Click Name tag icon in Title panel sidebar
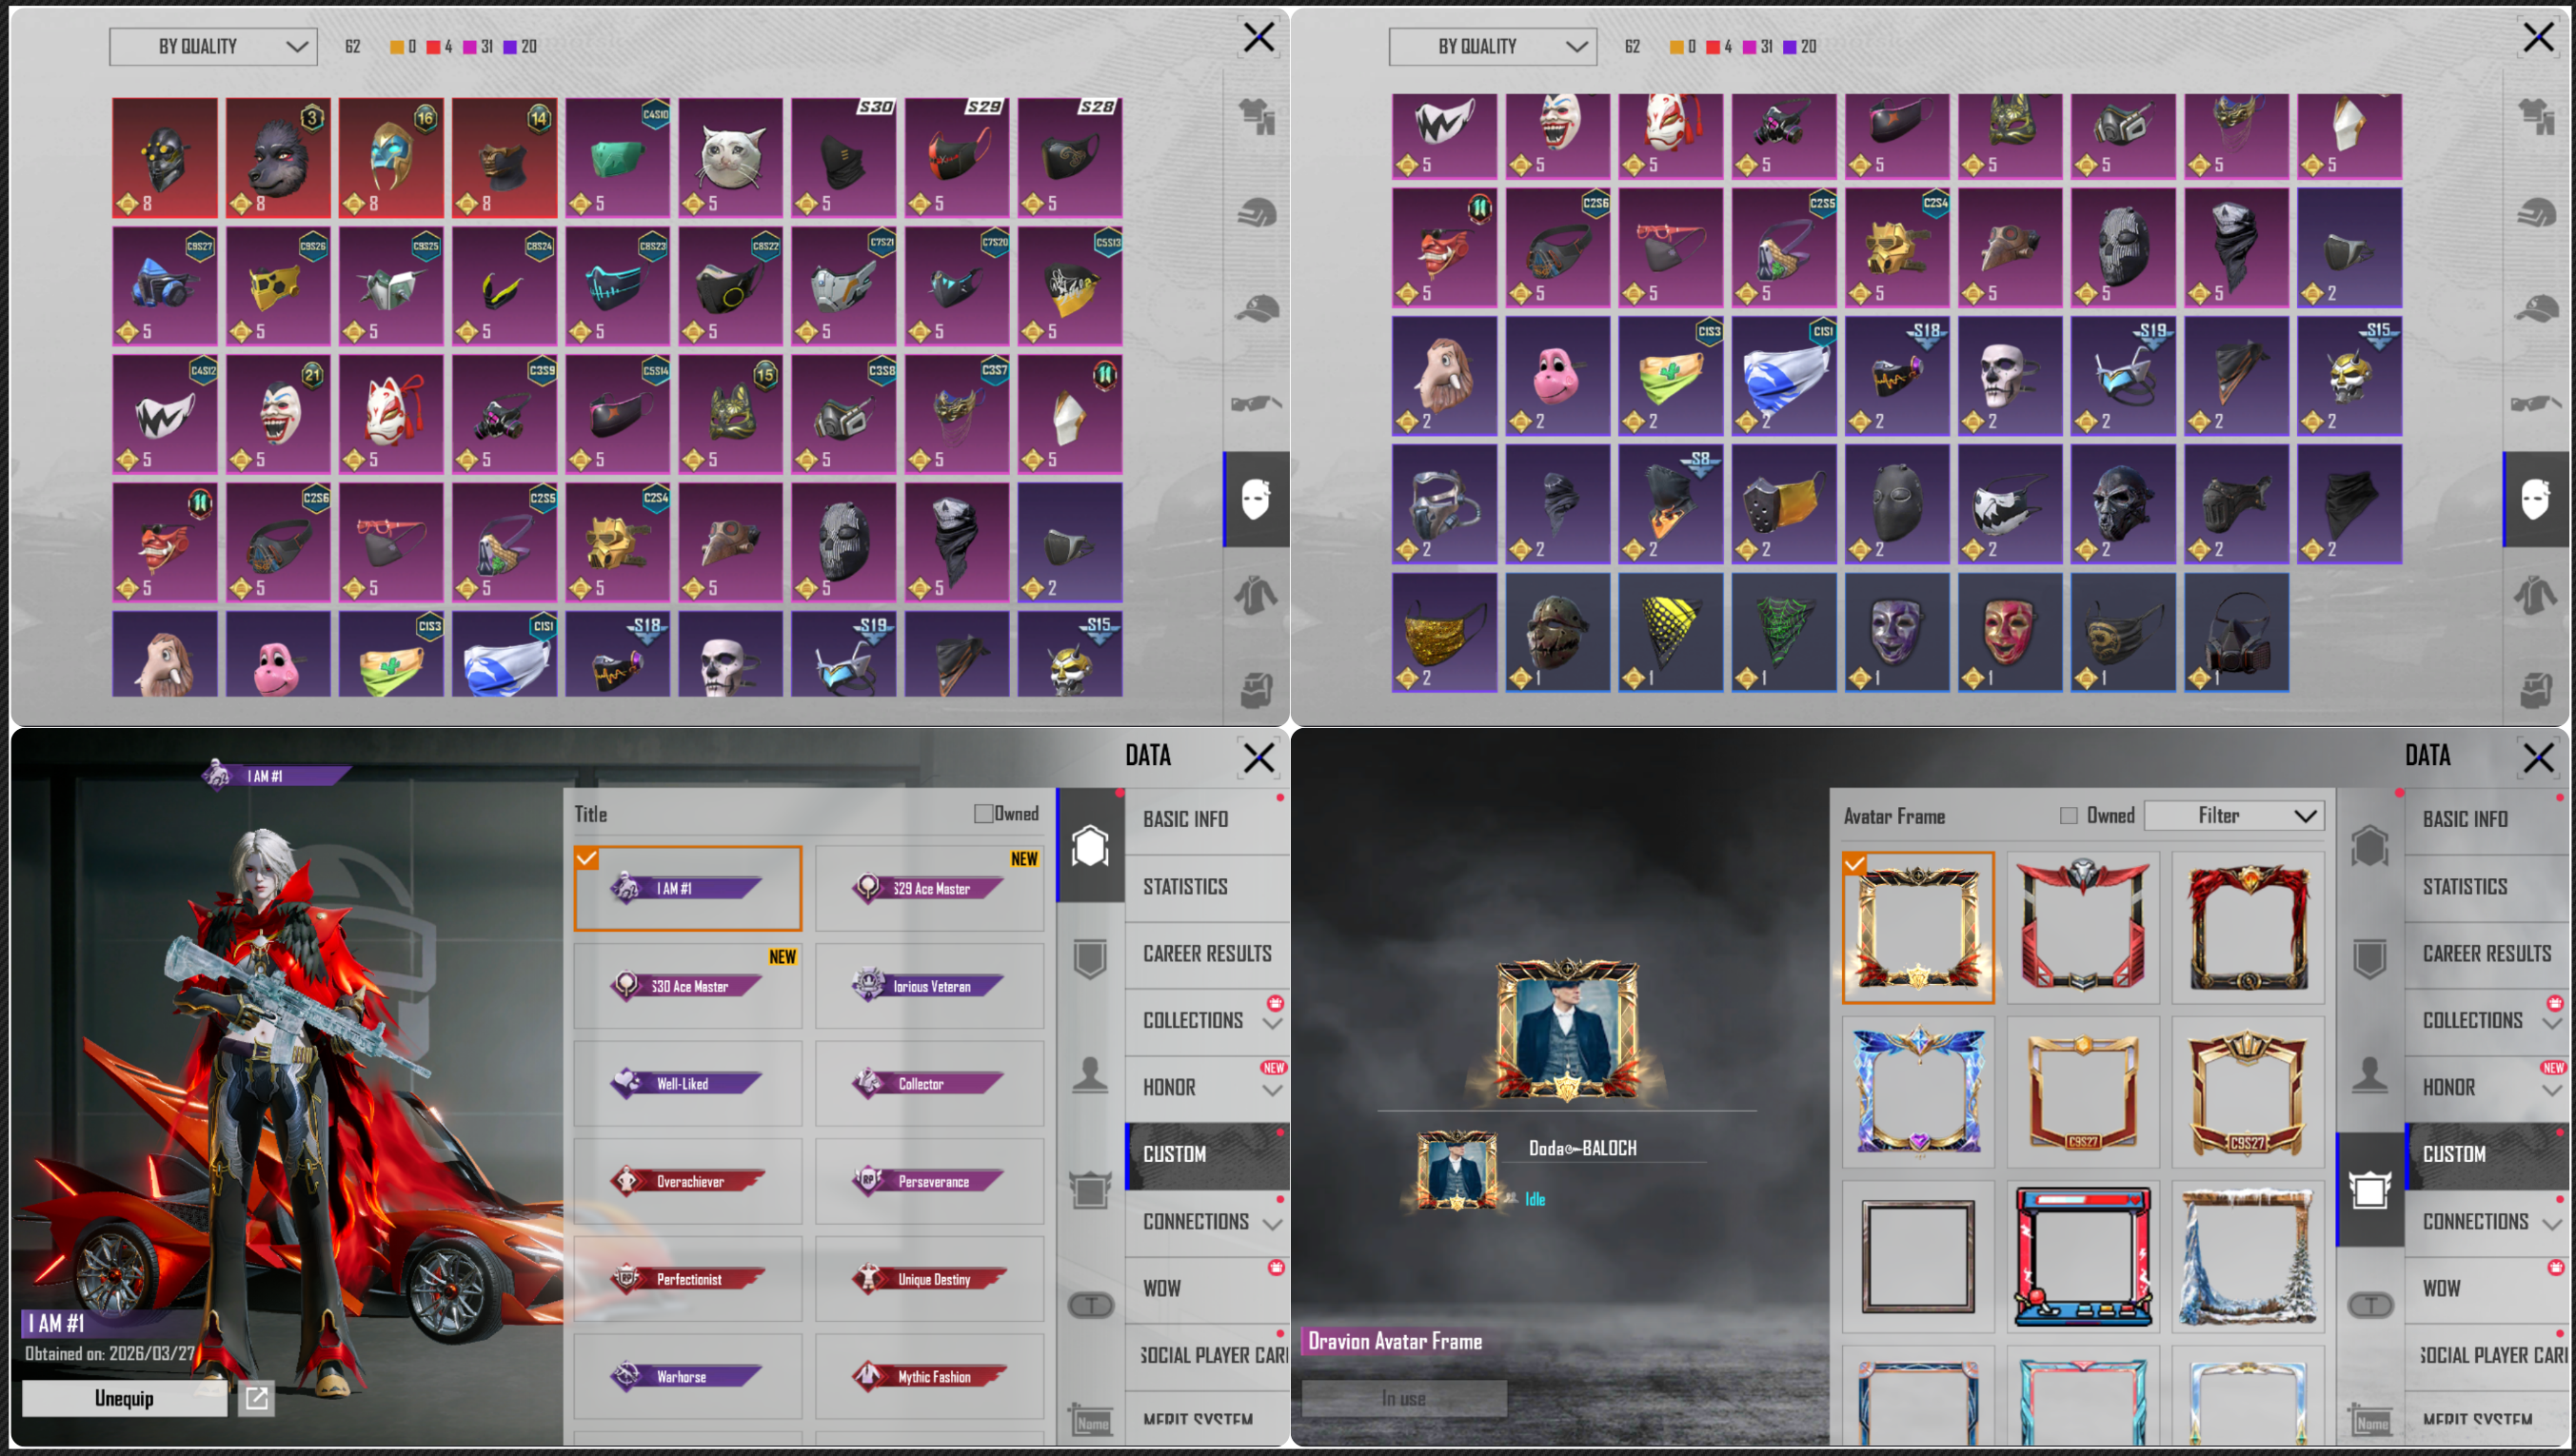 1090,1421
